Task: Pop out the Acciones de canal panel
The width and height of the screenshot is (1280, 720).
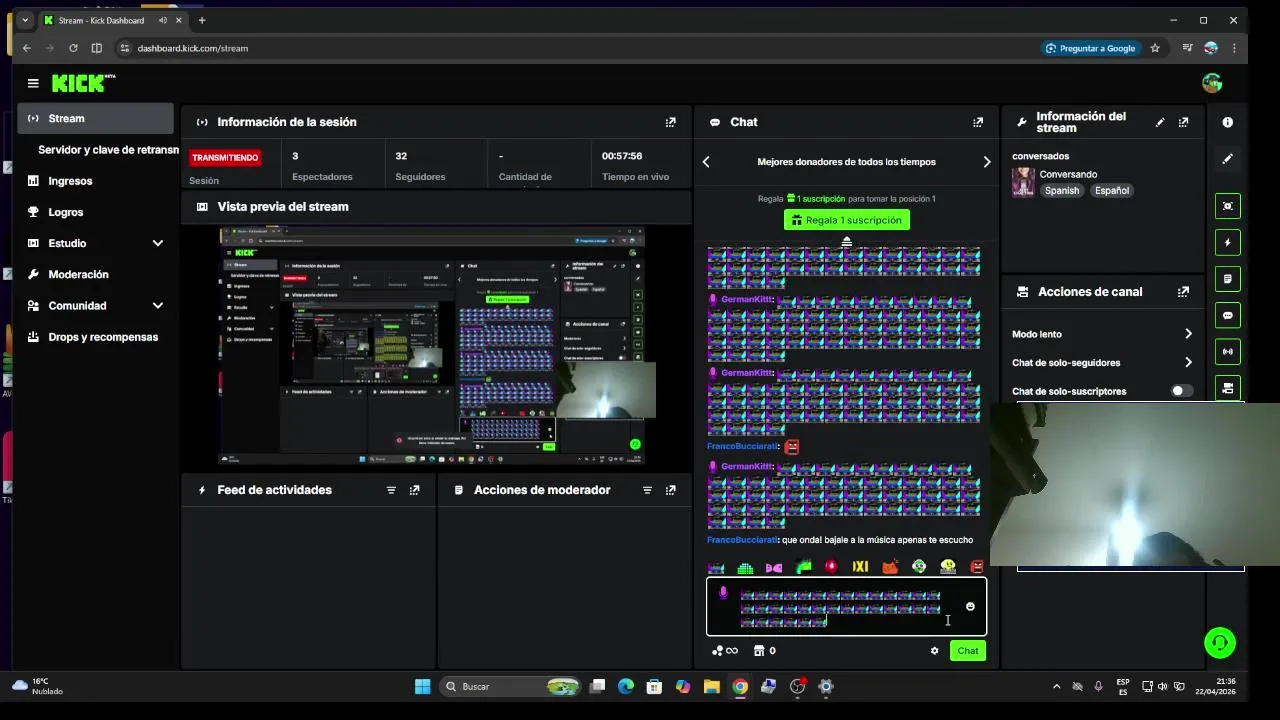Action: [1183, 292]
